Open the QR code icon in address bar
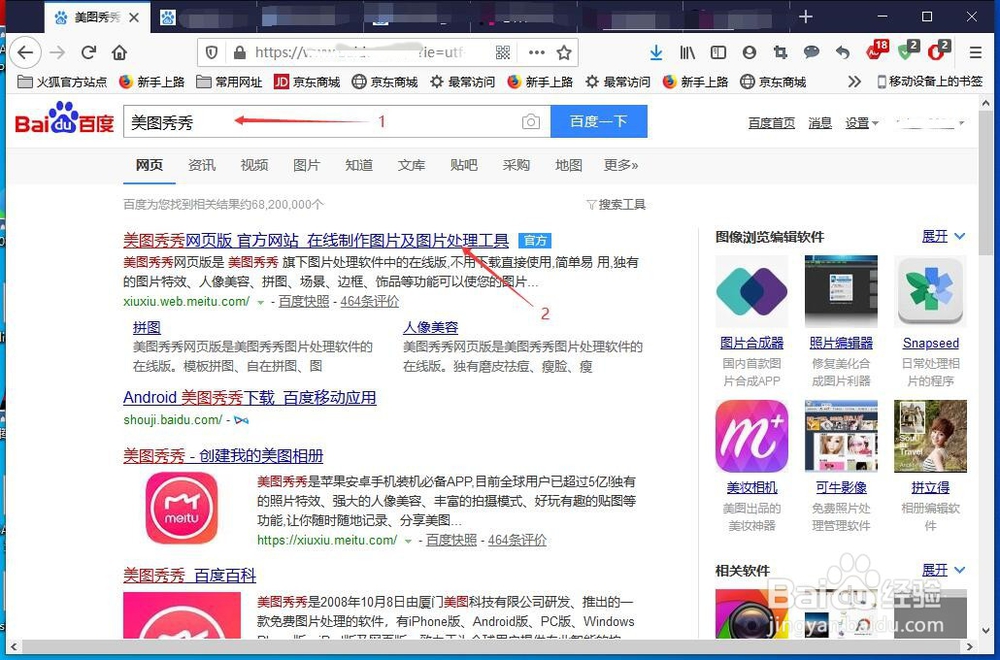 tap(503, 52)
